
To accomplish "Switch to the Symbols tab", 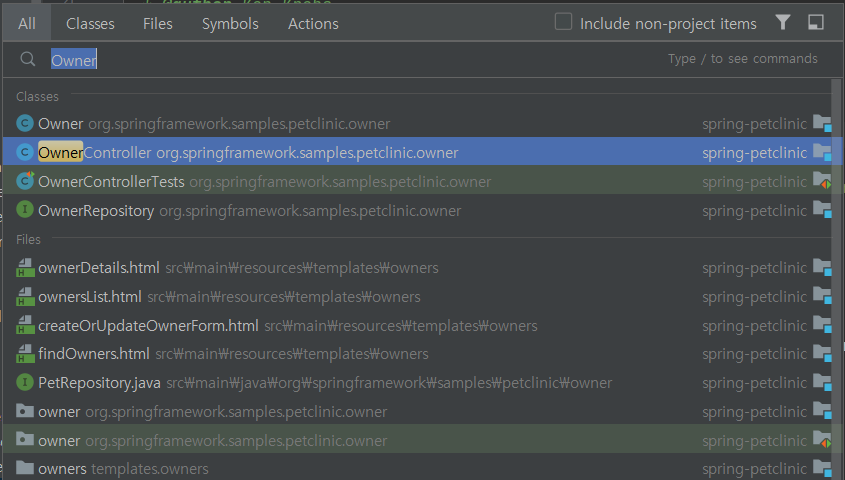I will (230, 24).
